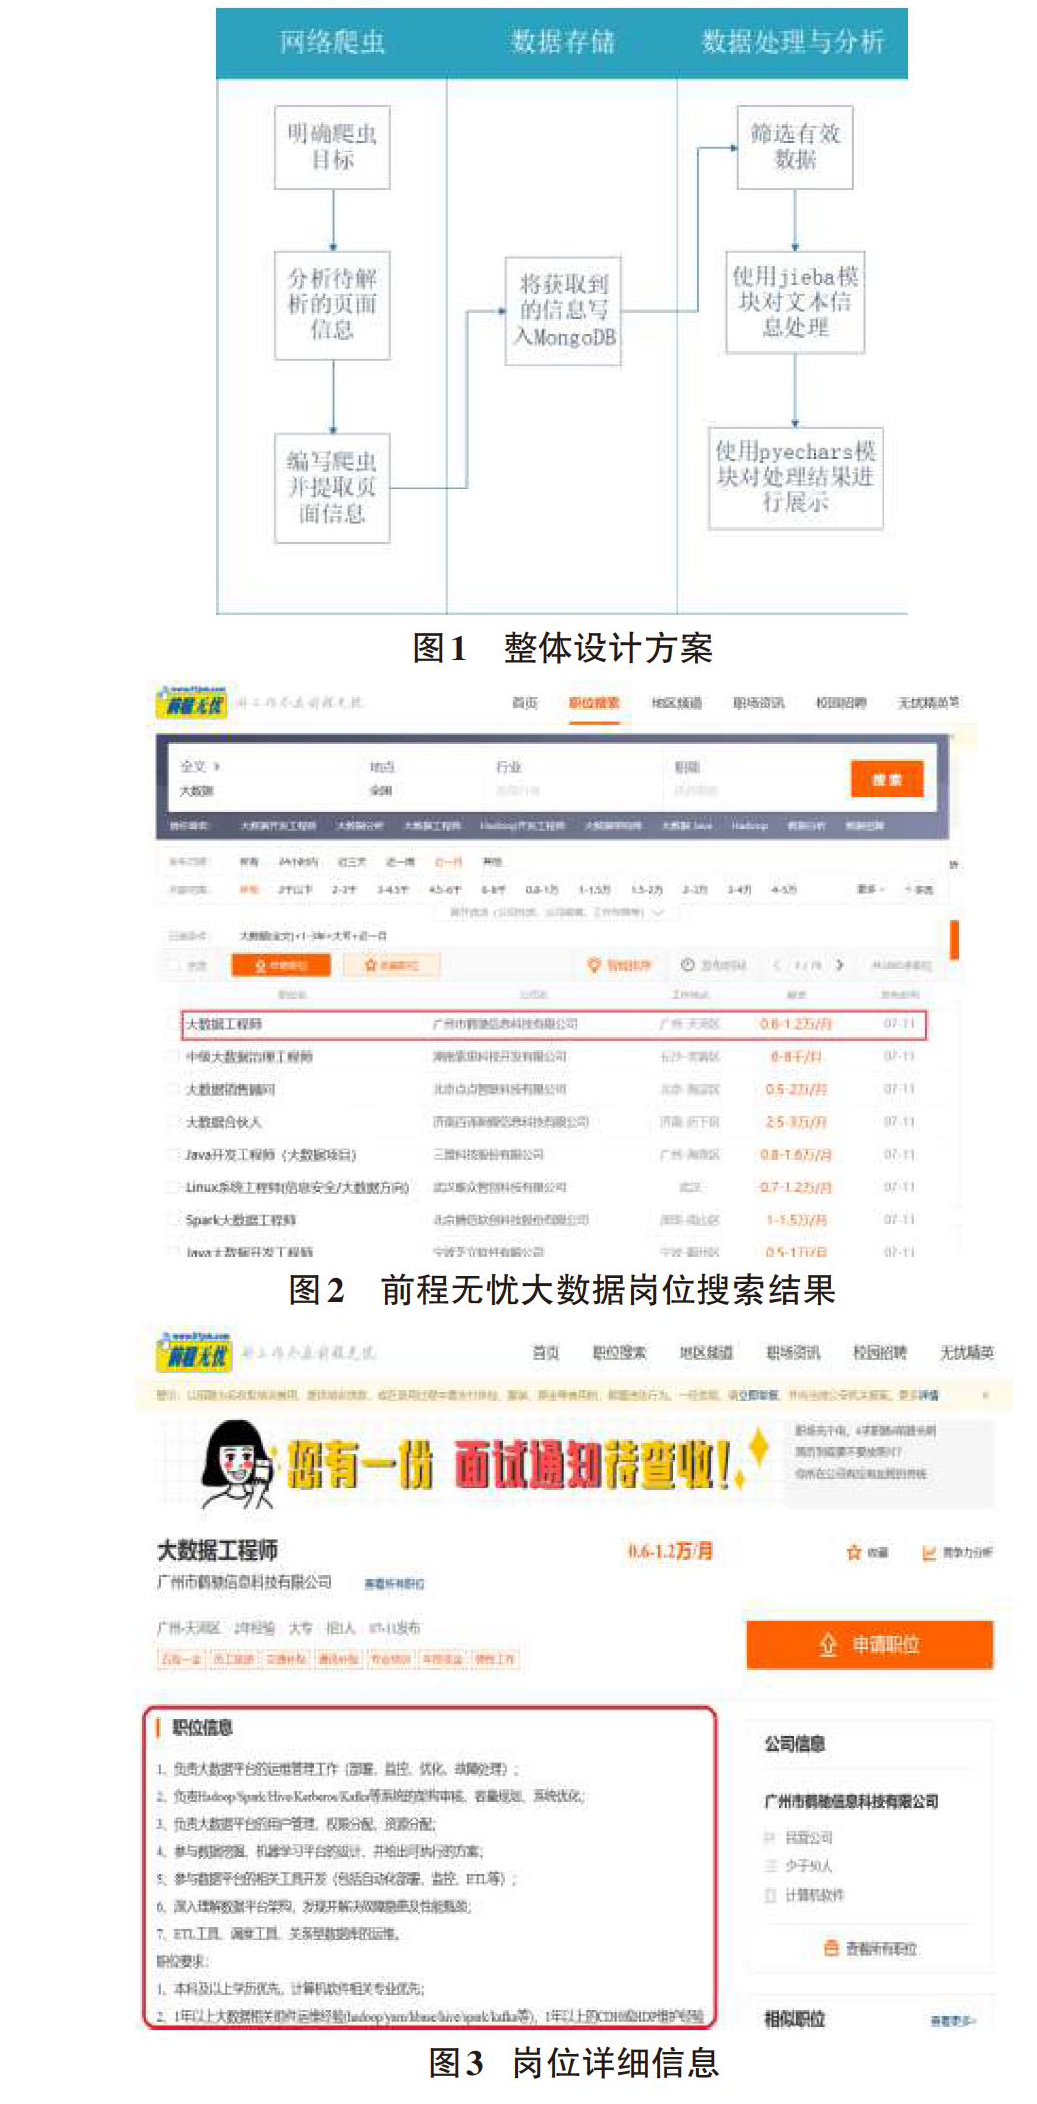
Task: Open the 竞争力分析 chart icon
Action: 929,1552
